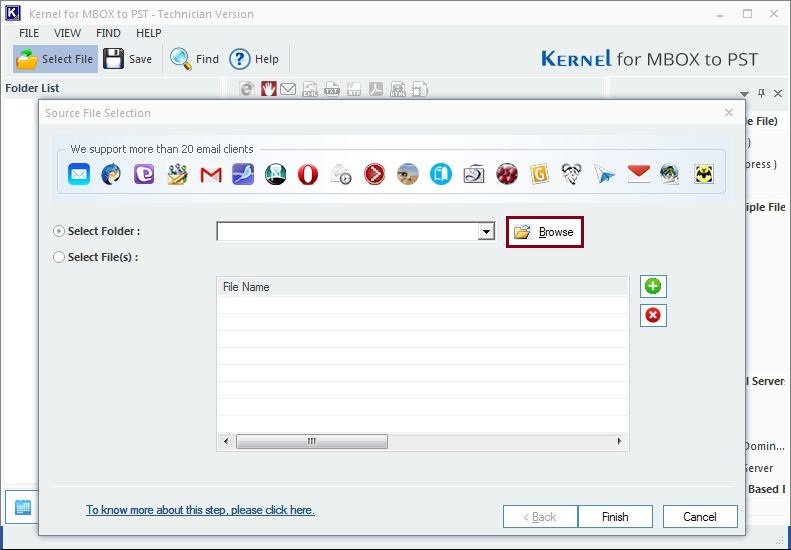791x550 pixels.
Task: Click the file list horizontal scrollbar thumb
Action: click(x=312, y=442)
